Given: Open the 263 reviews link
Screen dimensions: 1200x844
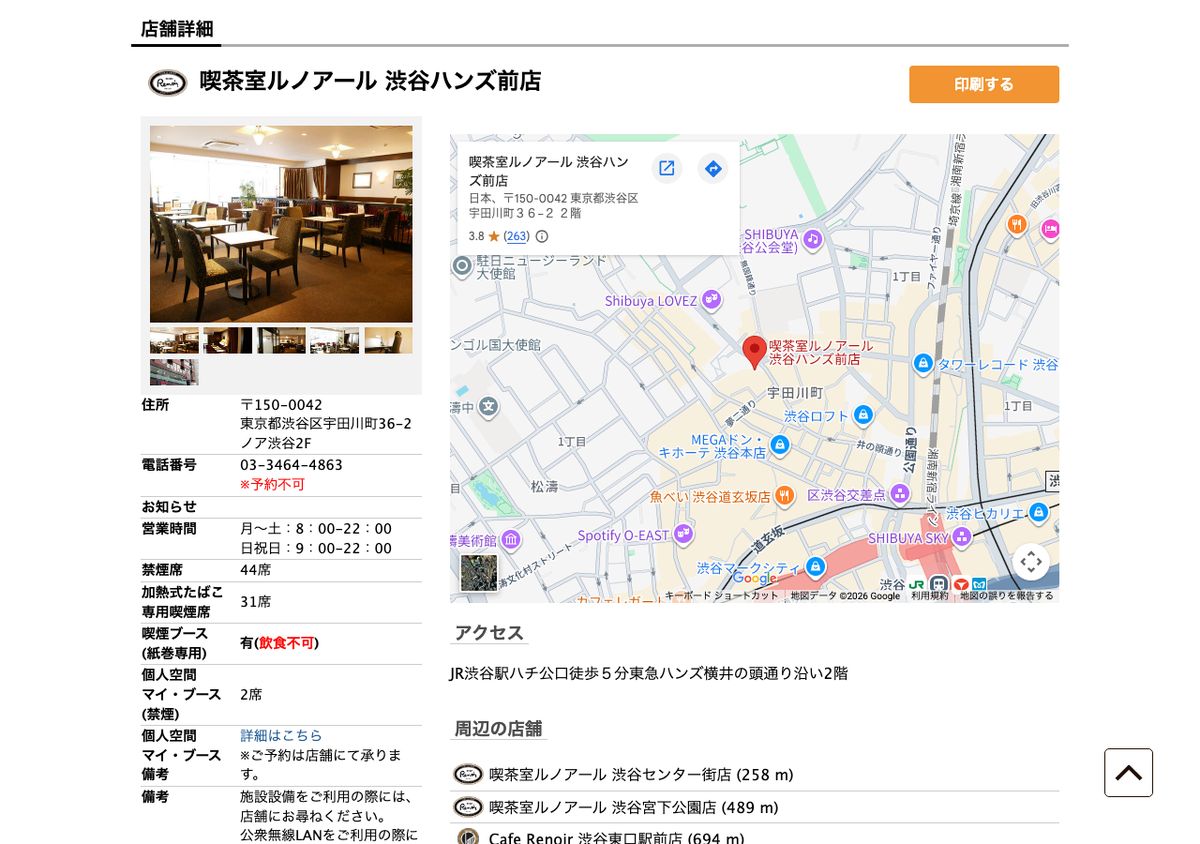Looking at the screenshot, I should point(516,237).
